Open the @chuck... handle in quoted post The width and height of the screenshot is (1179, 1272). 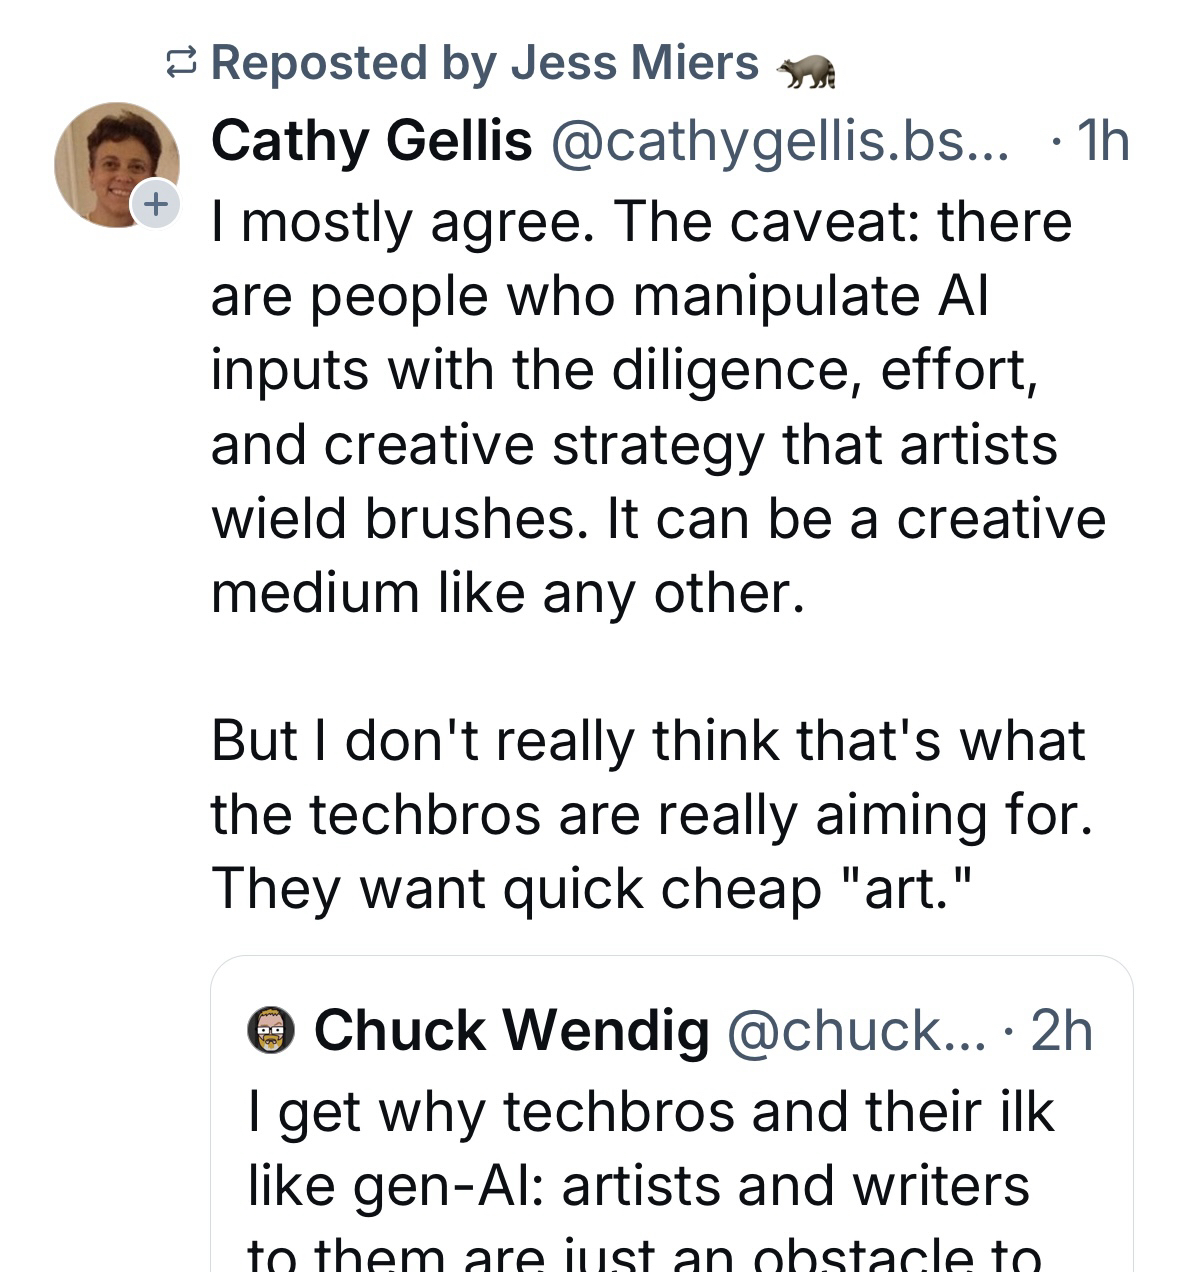tap(855, 1031)
